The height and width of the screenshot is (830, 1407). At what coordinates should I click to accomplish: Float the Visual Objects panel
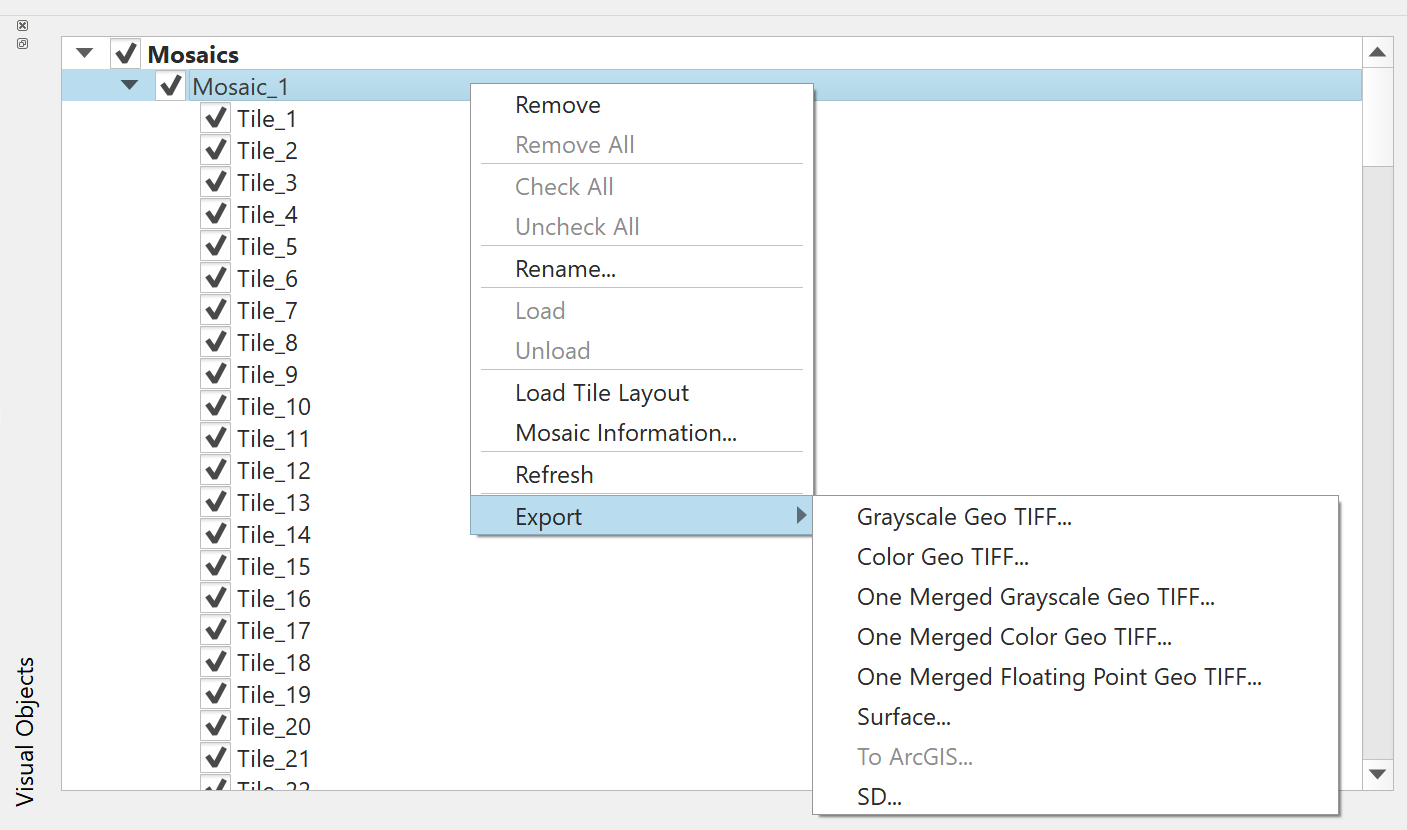[x=22, y=43]
